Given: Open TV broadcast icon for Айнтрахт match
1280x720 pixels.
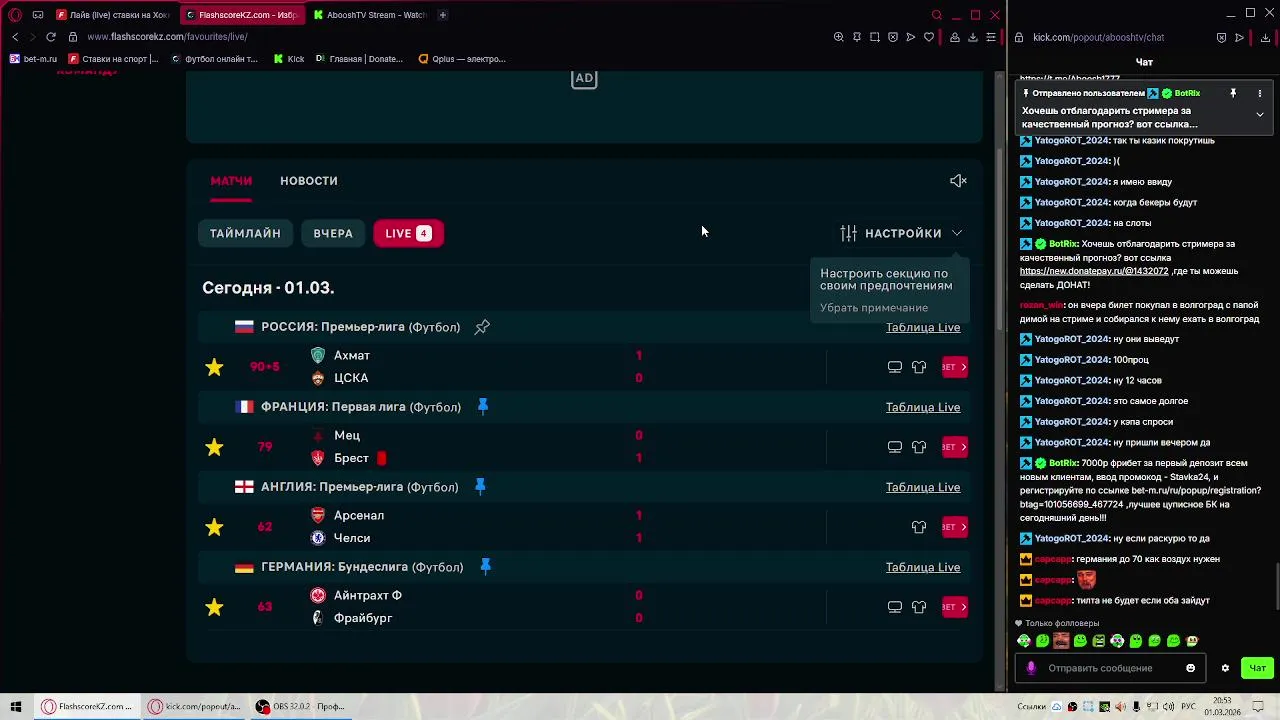Looking at the screenshot, I should [895, 607].
